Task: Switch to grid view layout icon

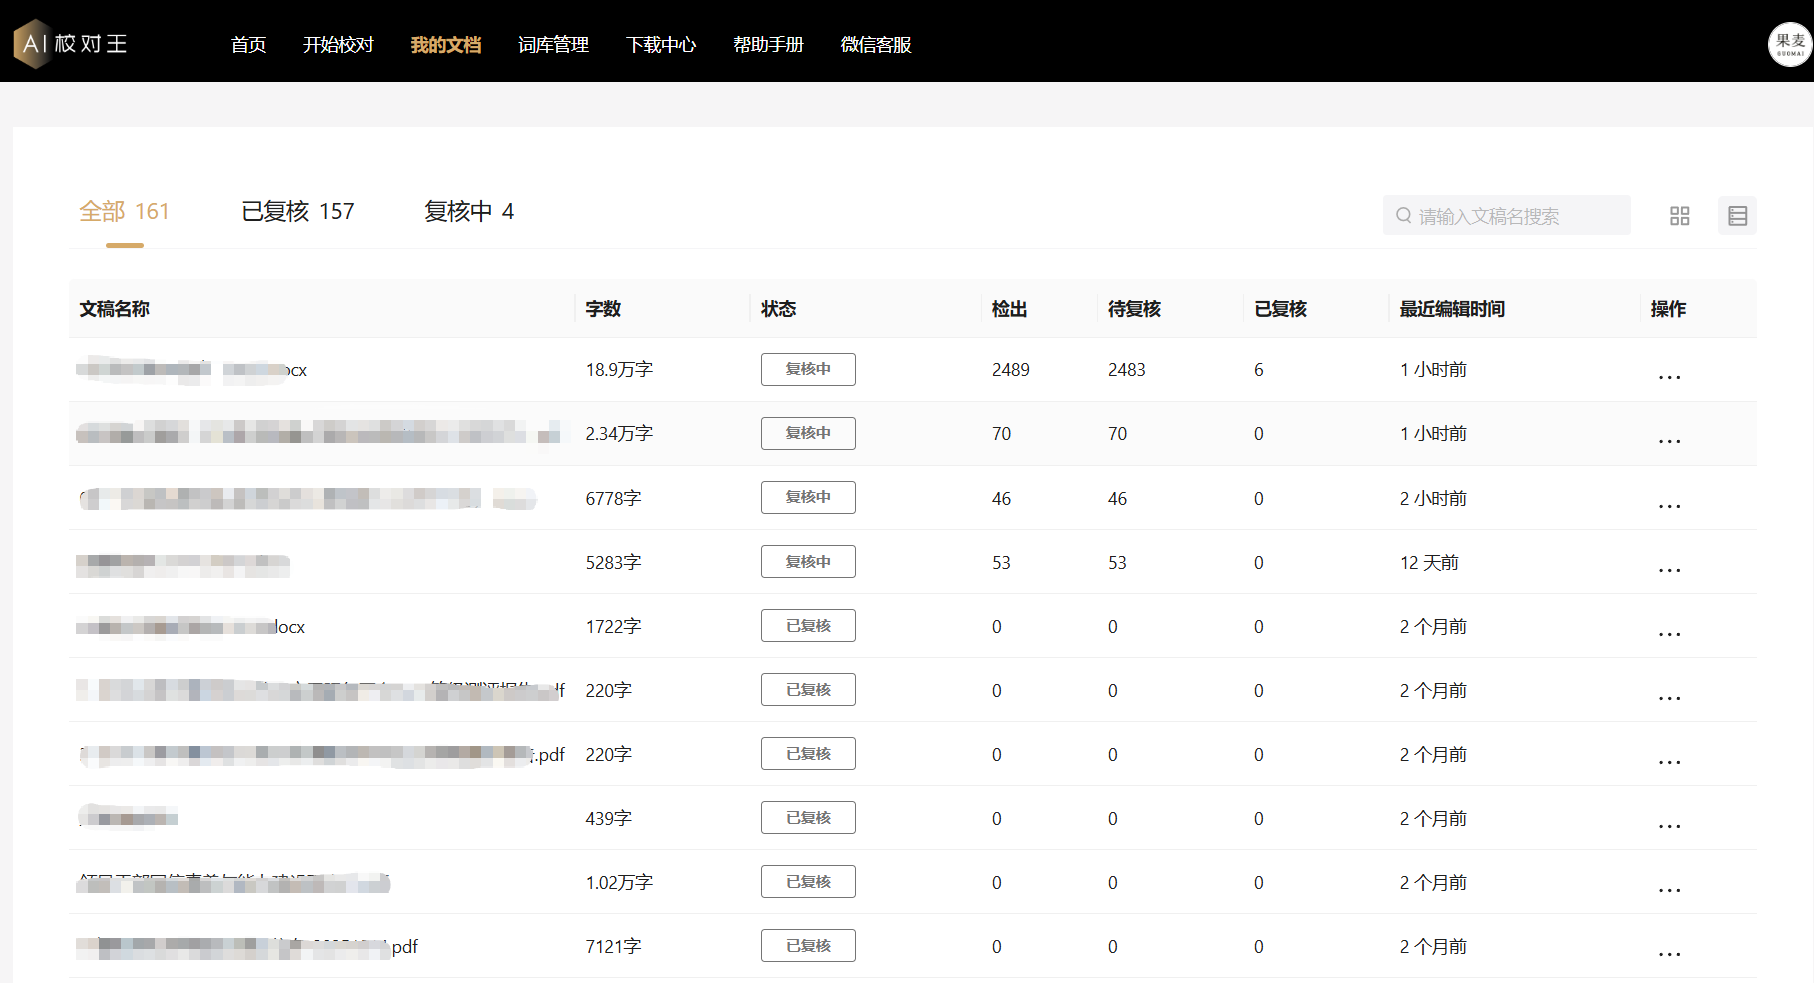Action: point(1679,216)
